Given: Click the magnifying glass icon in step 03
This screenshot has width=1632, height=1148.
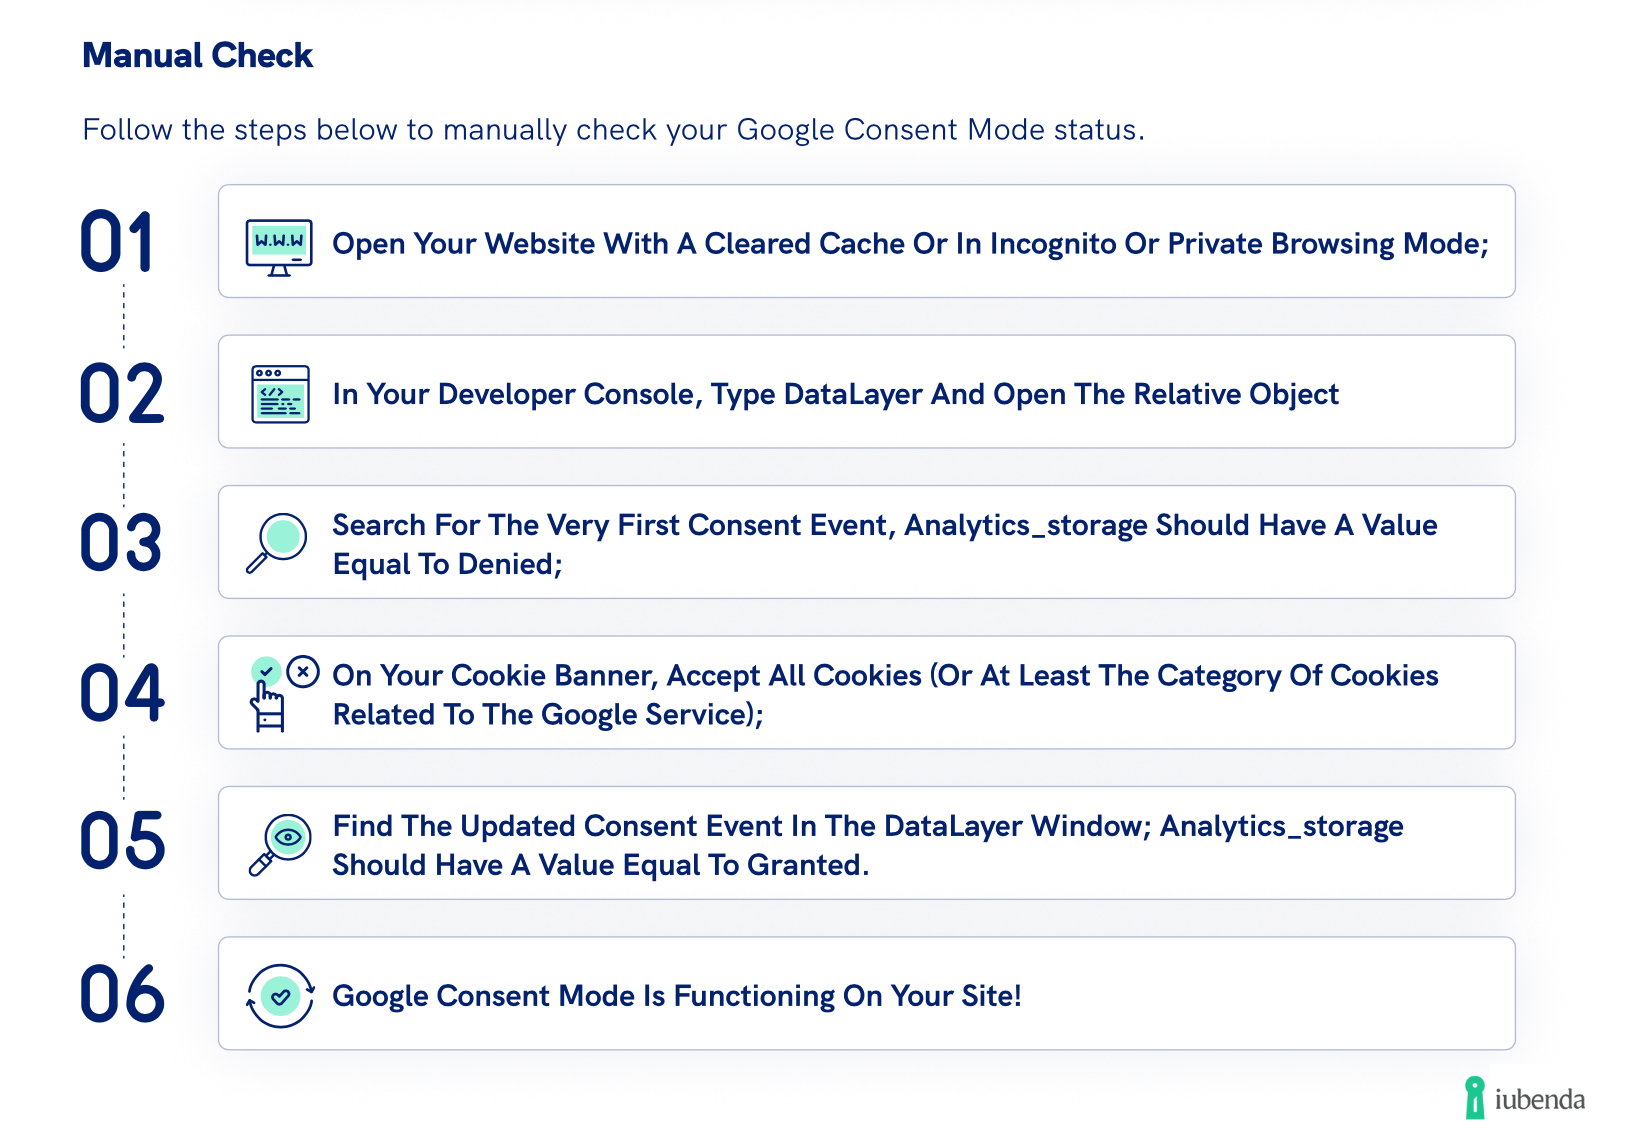Looking at the screenshot, I should coord(277,542).
